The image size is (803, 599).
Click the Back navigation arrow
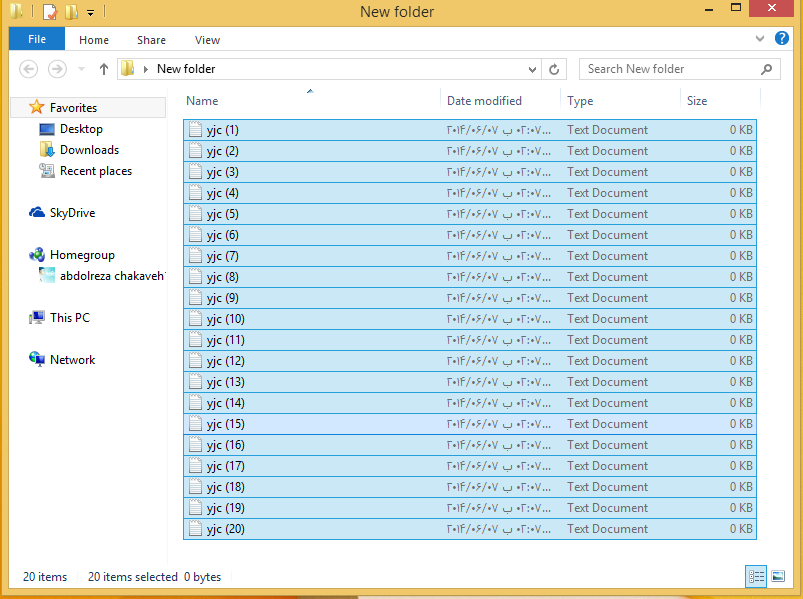[29, 69]
